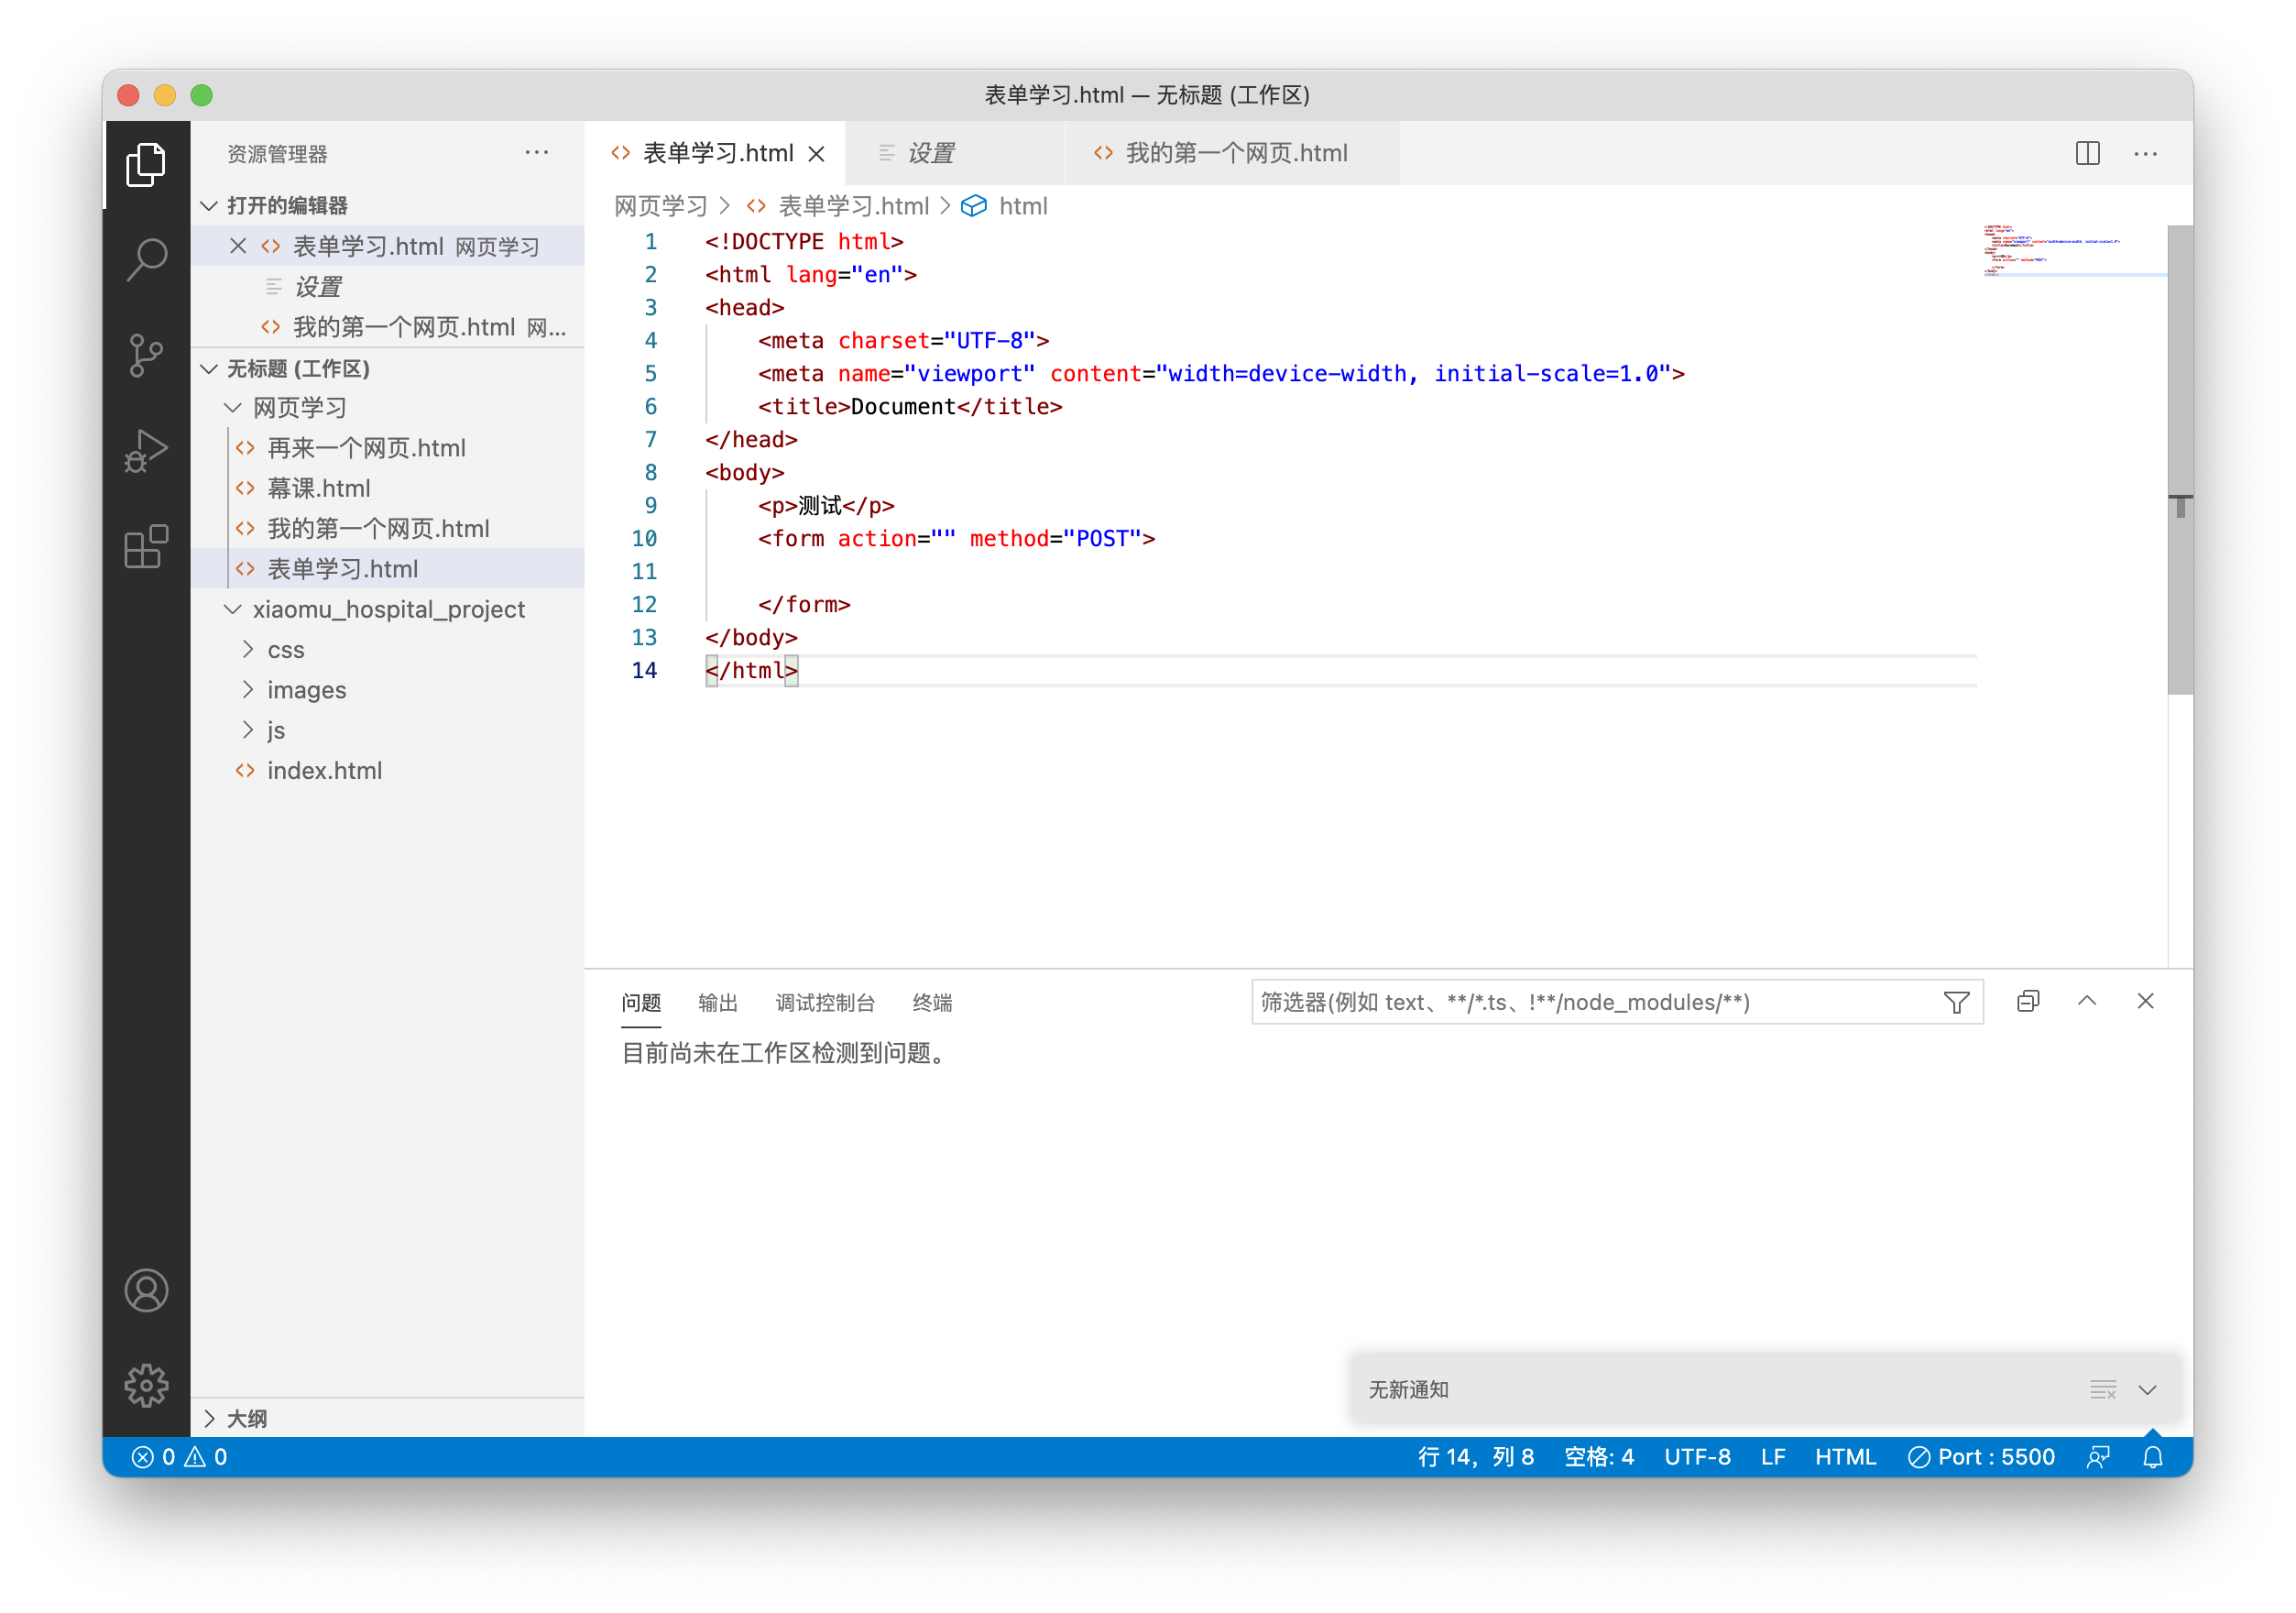Open the Accounts icon in activity bar

point(146,1290)
